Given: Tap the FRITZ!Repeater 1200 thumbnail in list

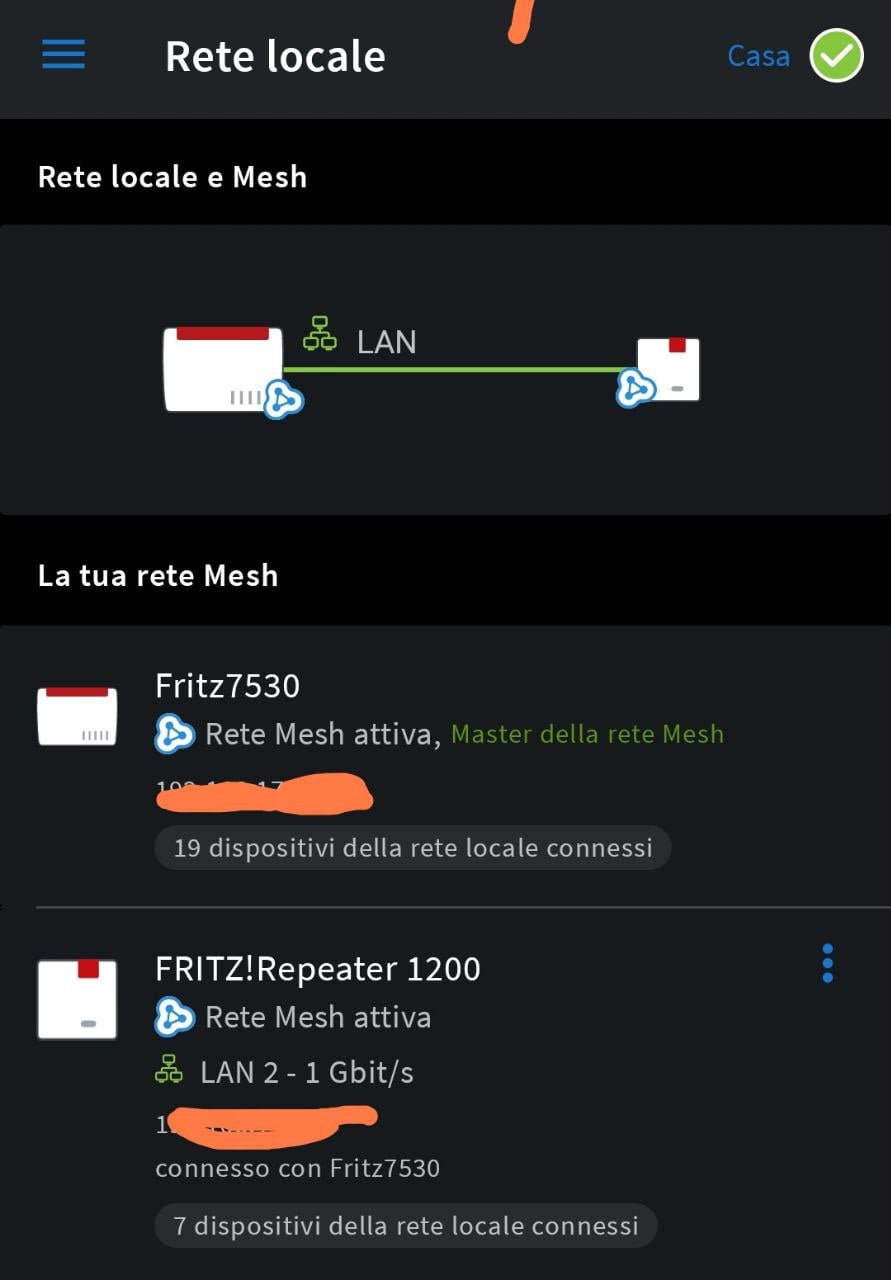Looking at the screenshot, I should (77, 999).
